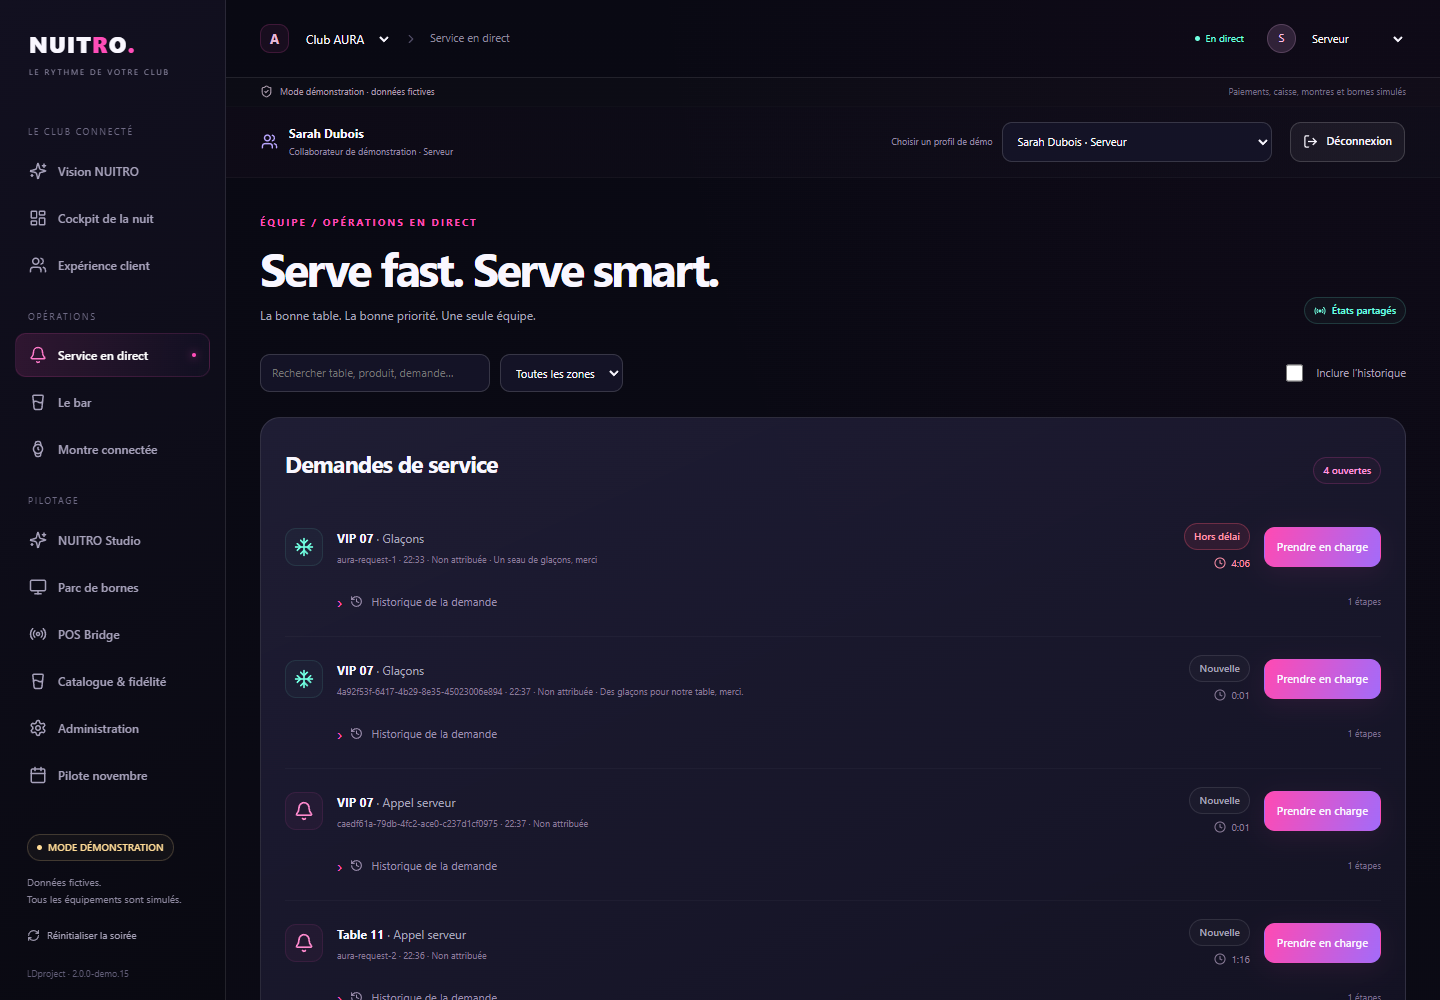Enable the Inclure l'historique checkbox
Image resolution: width=1440 pixels, height=1000 pixels.
1294,373
